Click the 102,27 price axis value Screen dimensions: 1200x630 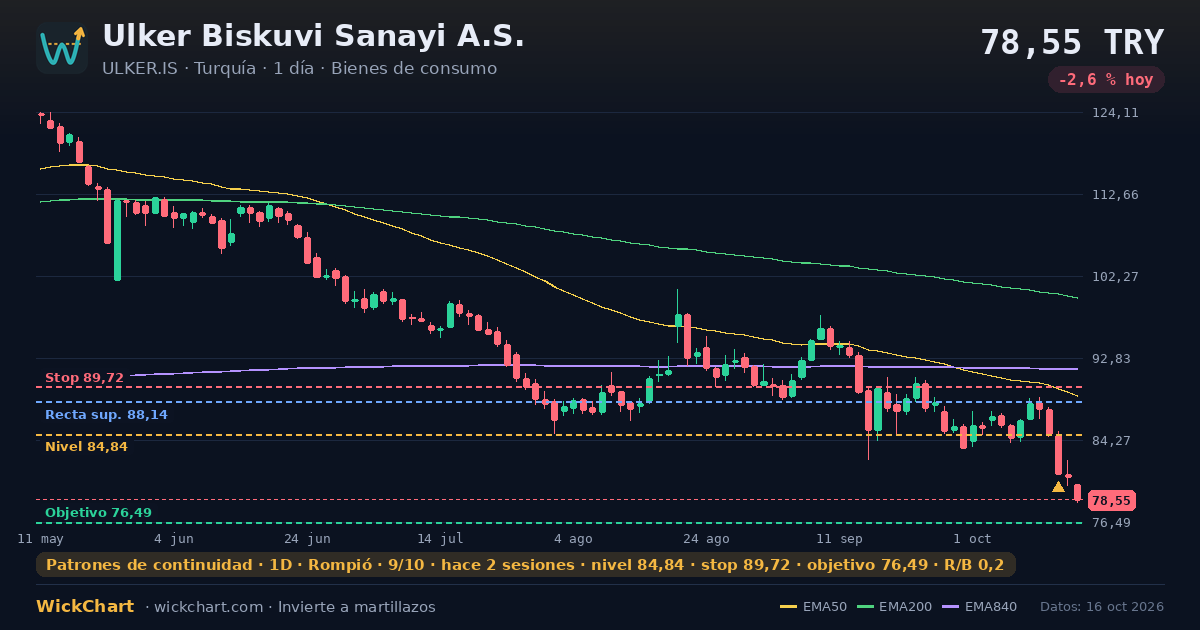[x=1115, y=277]
